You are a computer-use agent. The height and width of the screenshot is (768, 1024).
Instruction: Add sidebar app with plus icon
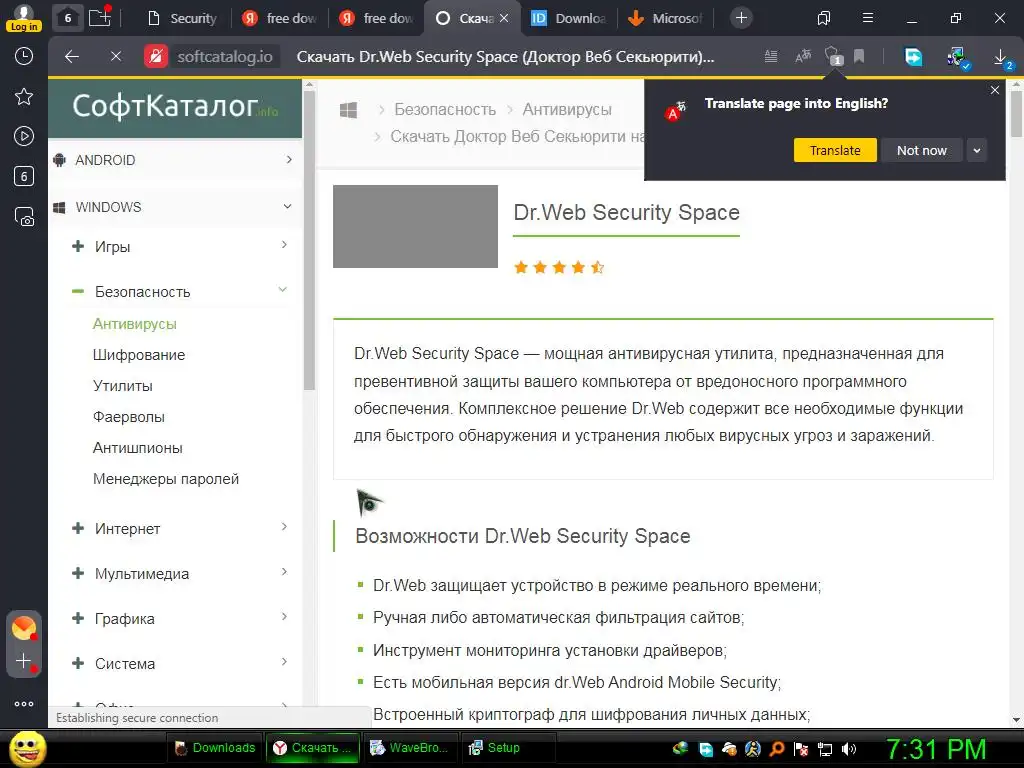click(24, 661)
